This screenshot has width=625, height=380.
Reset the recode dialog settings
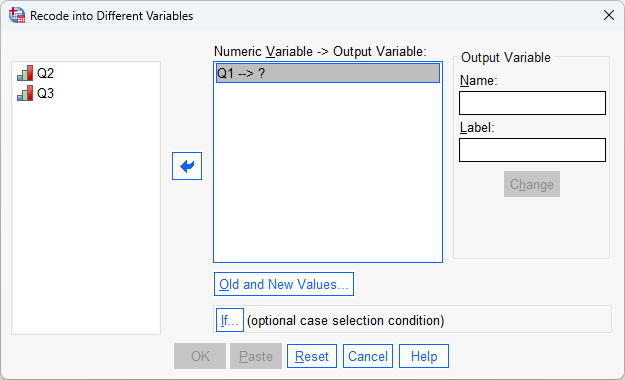pyautogui.click(x=312, y=356)
